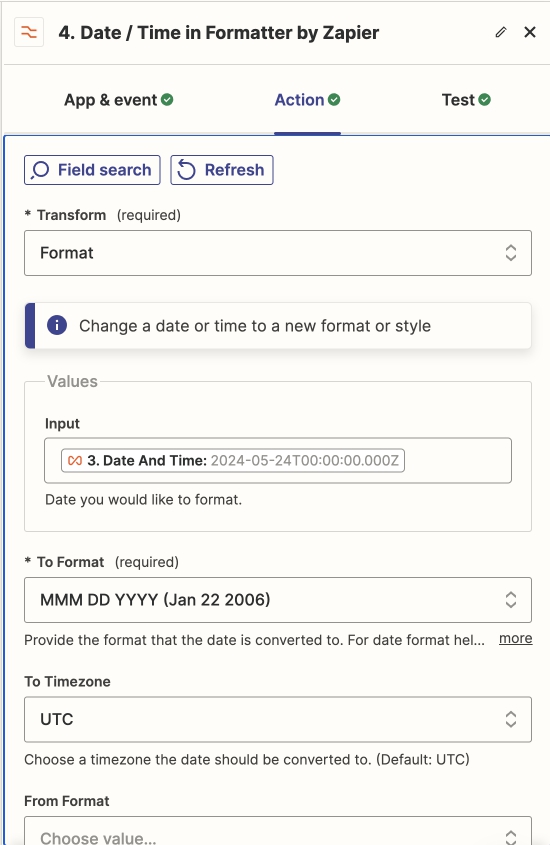Click the magnifier icon in Field search
The width and height of the screenshot is (550, 845).
40,170
